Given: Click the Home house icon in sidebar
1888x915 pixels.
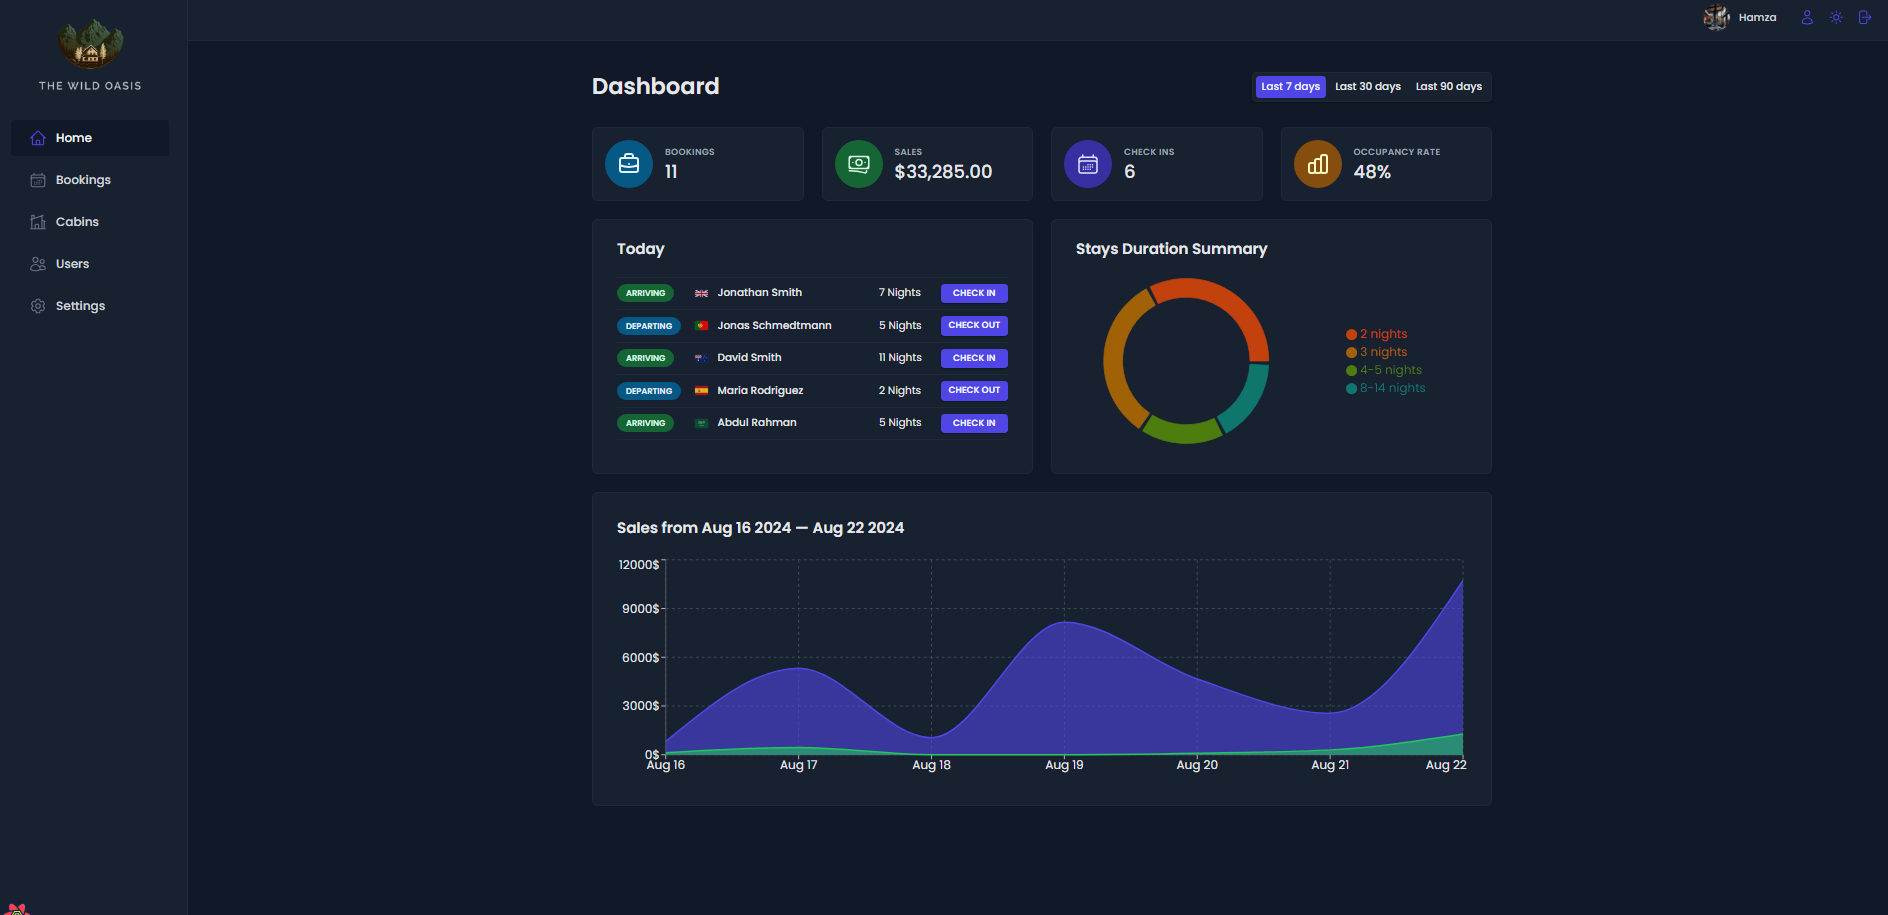Looking at the screenshot, I should [38, 138].
